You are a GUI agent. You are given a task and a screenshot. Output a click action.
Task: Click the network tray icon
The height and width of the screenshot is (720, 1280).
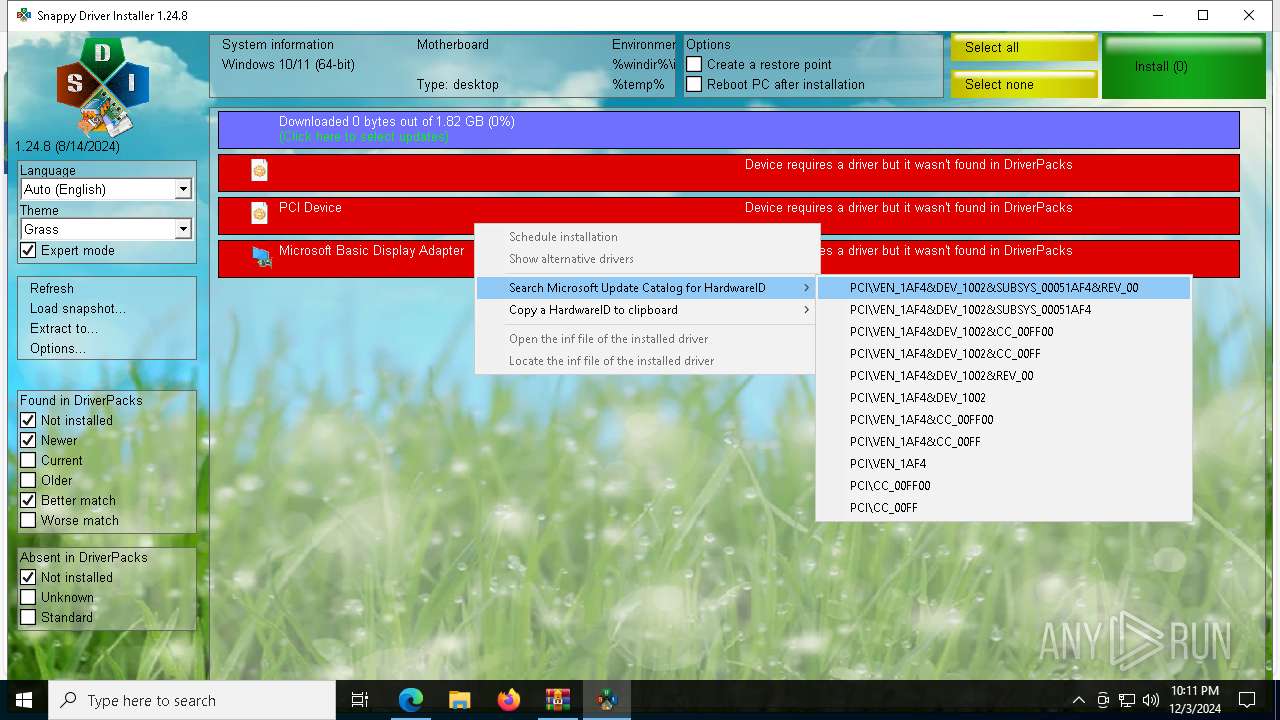pyautogui.click(x=1127, y=700)
